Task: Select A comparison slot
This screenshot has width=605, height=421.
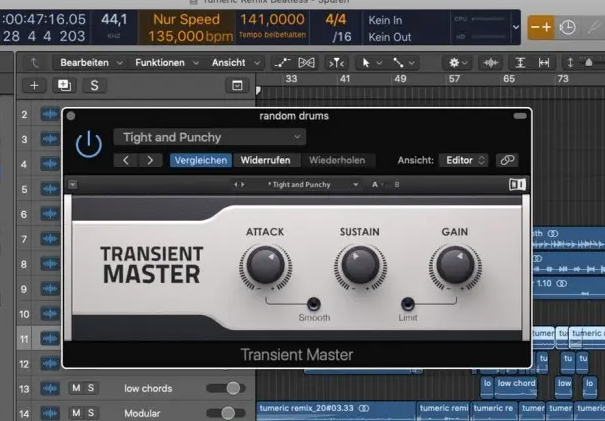Action: coord(375,184)
